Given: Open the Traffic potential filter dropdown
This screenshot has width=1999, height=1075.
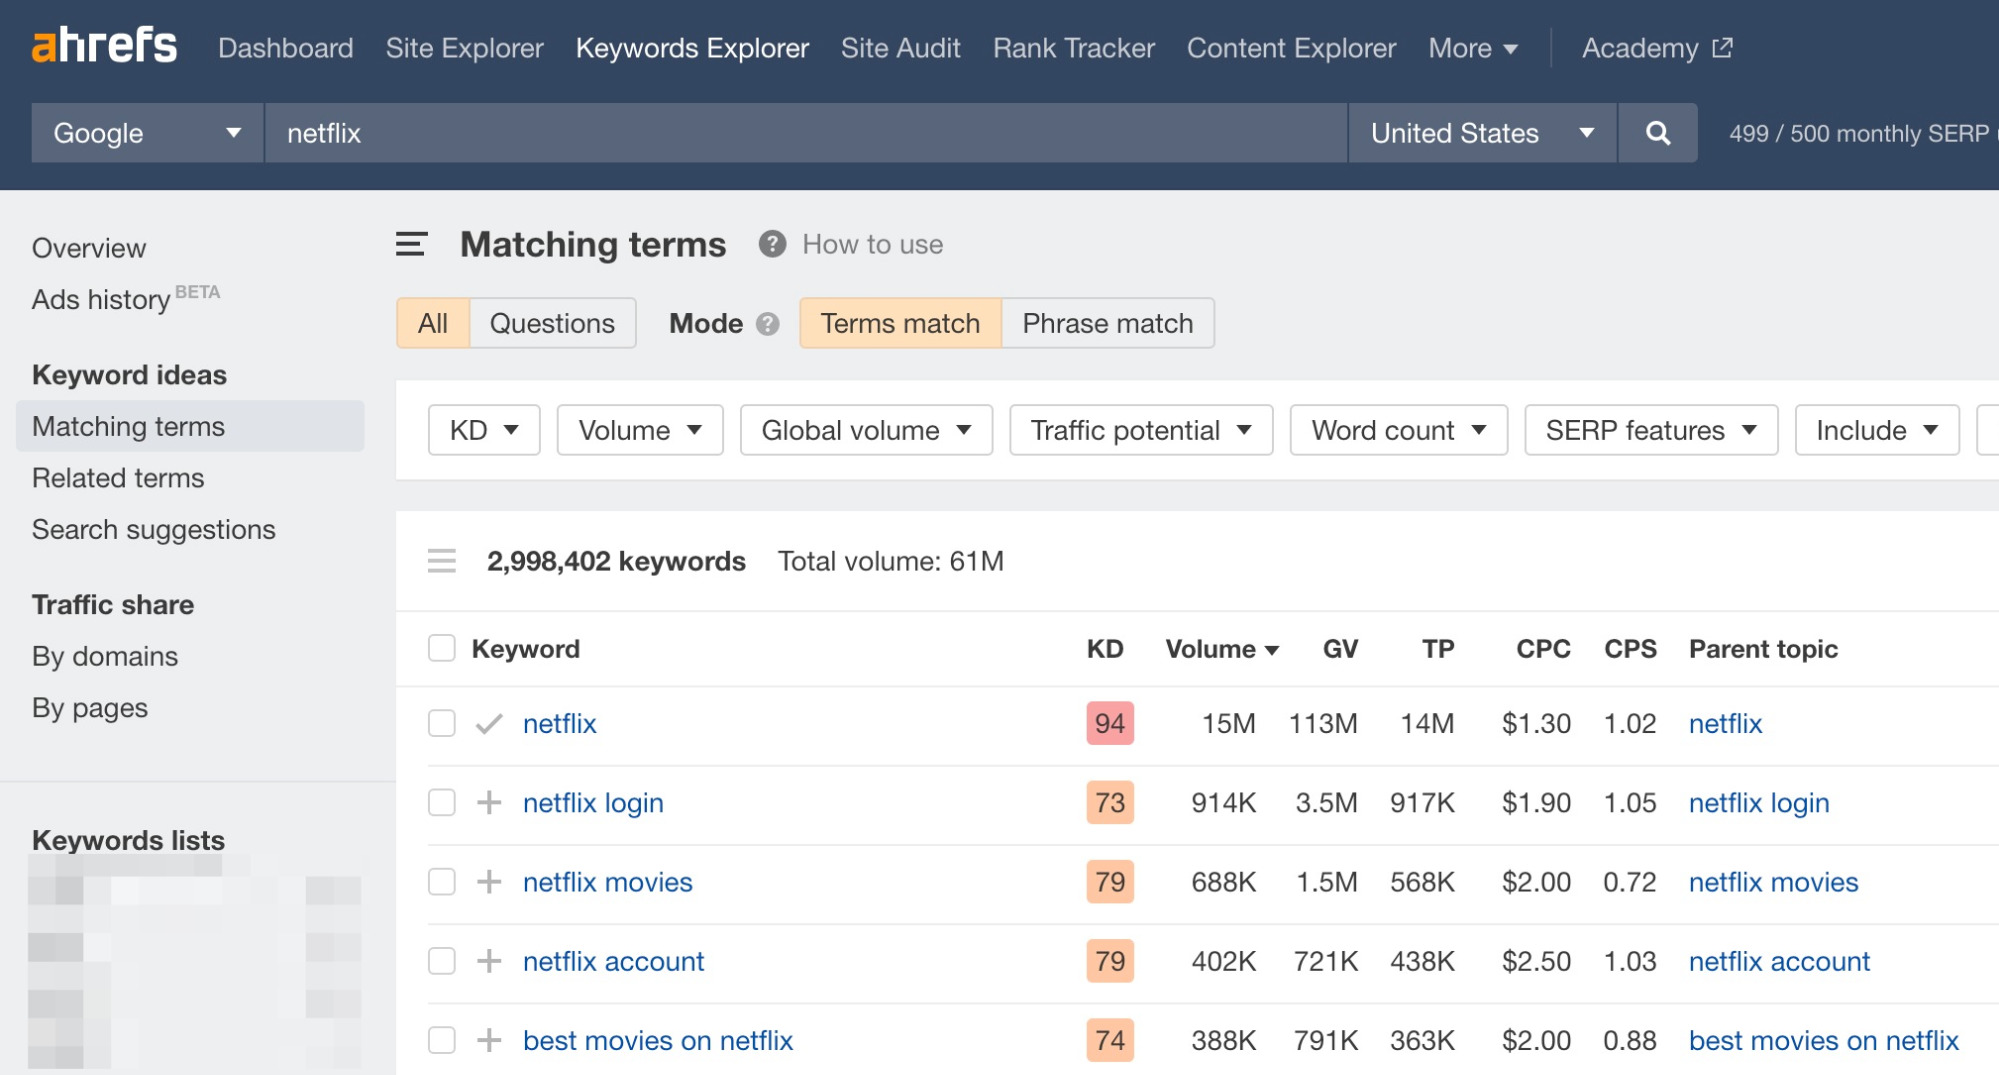Looking at the screenshot, I should pyautogui.click(x=1141, y=430).
